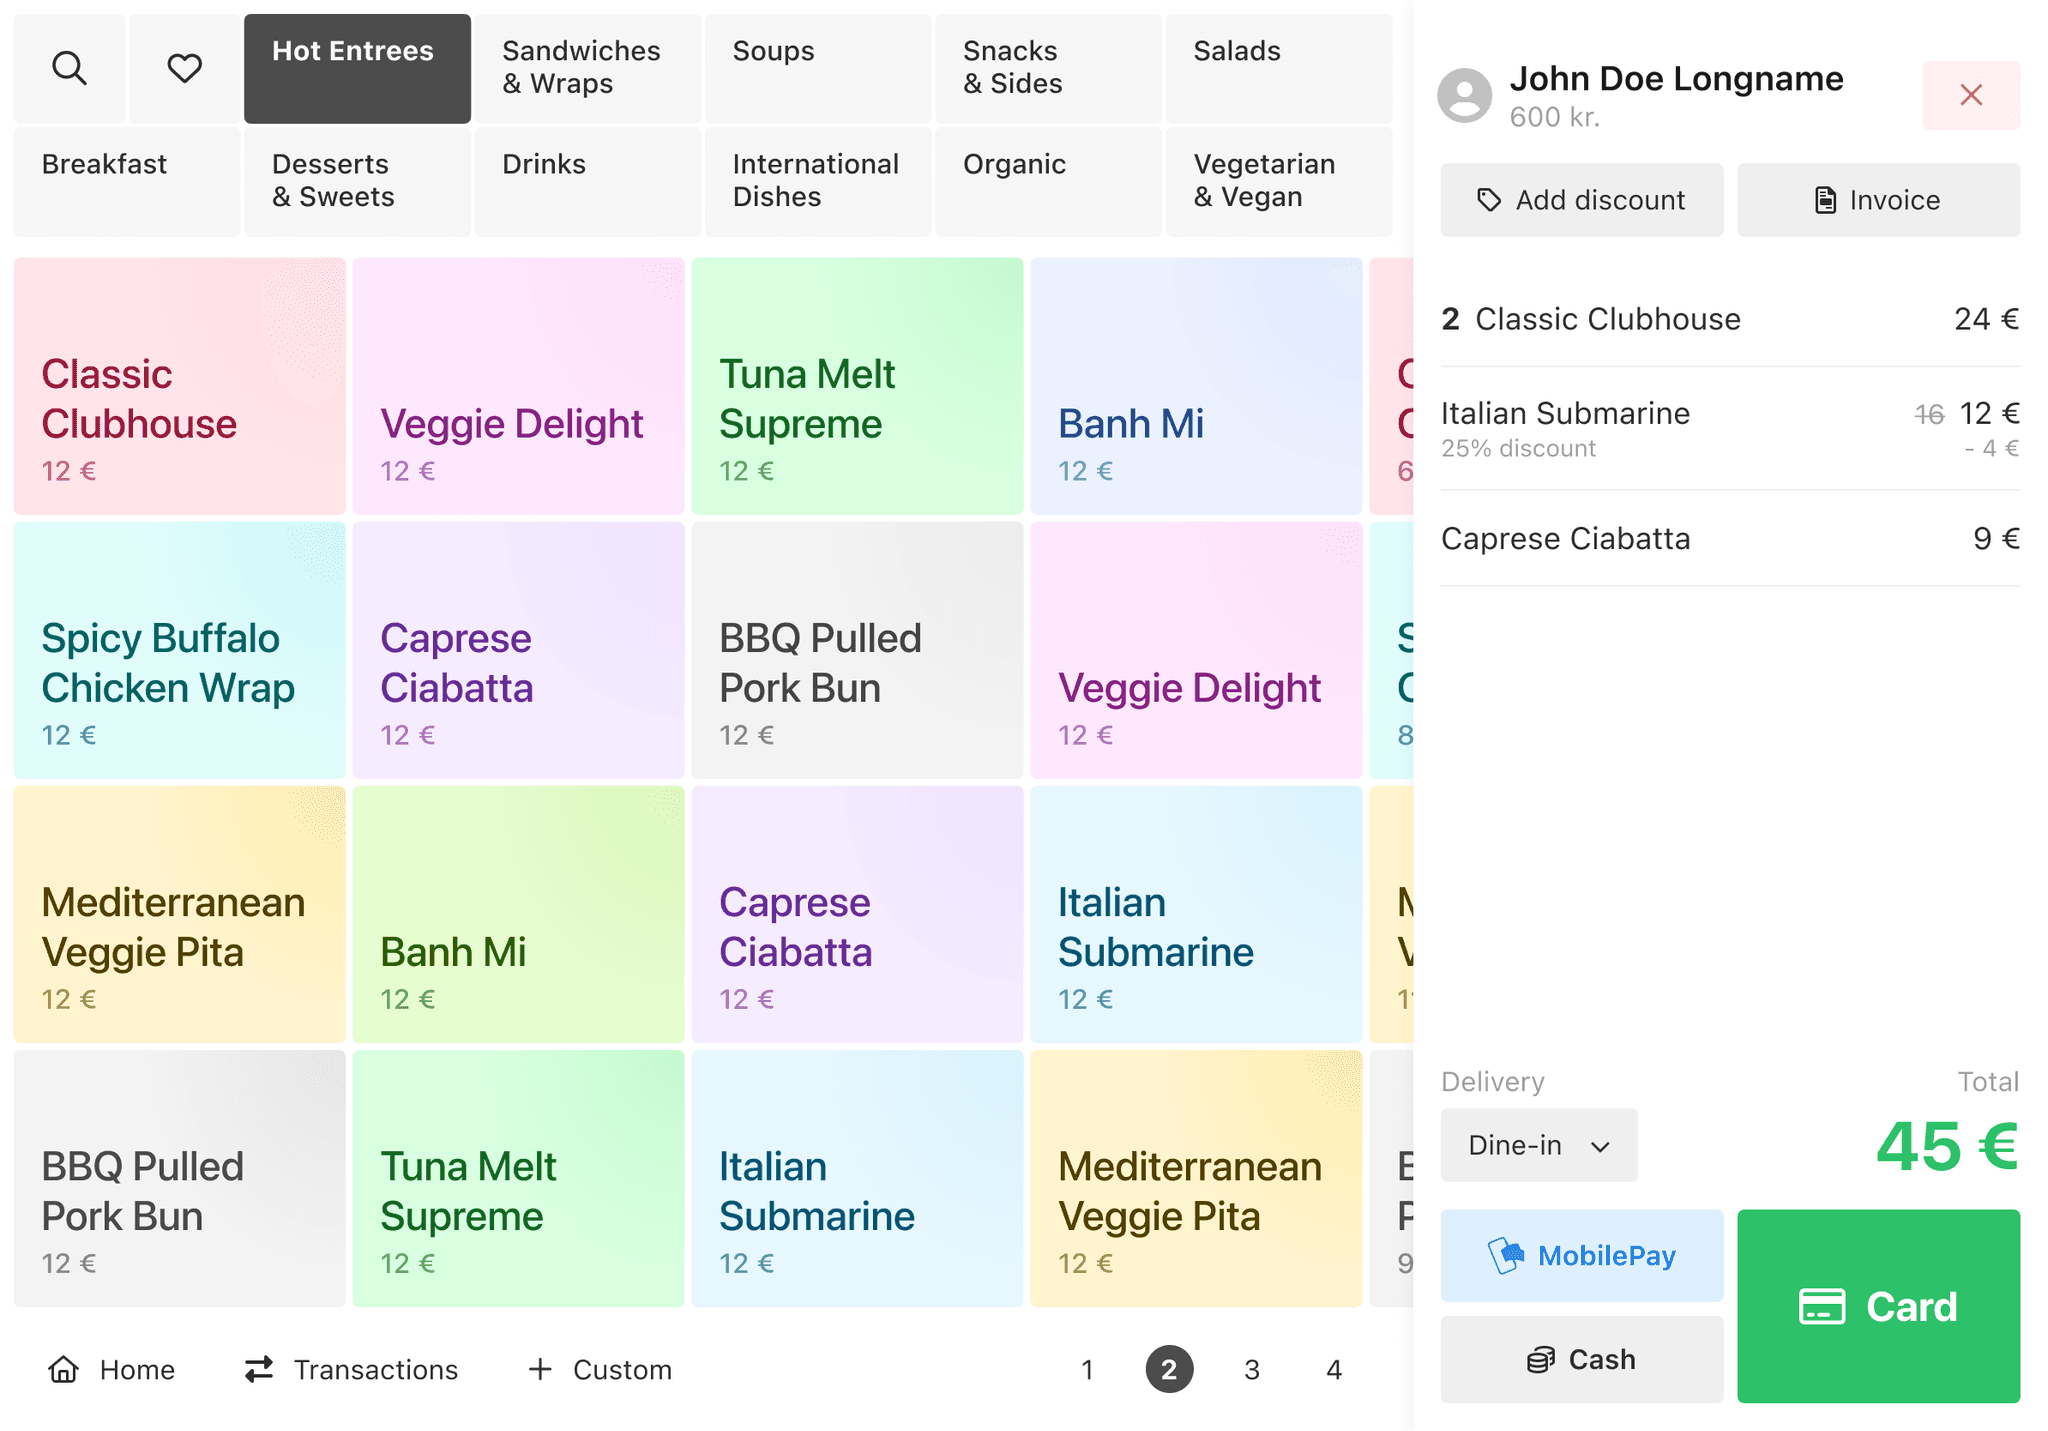Show favorites with the heart icon
This screenshot has height=1431, width=2048.
[x=184, y=68]
